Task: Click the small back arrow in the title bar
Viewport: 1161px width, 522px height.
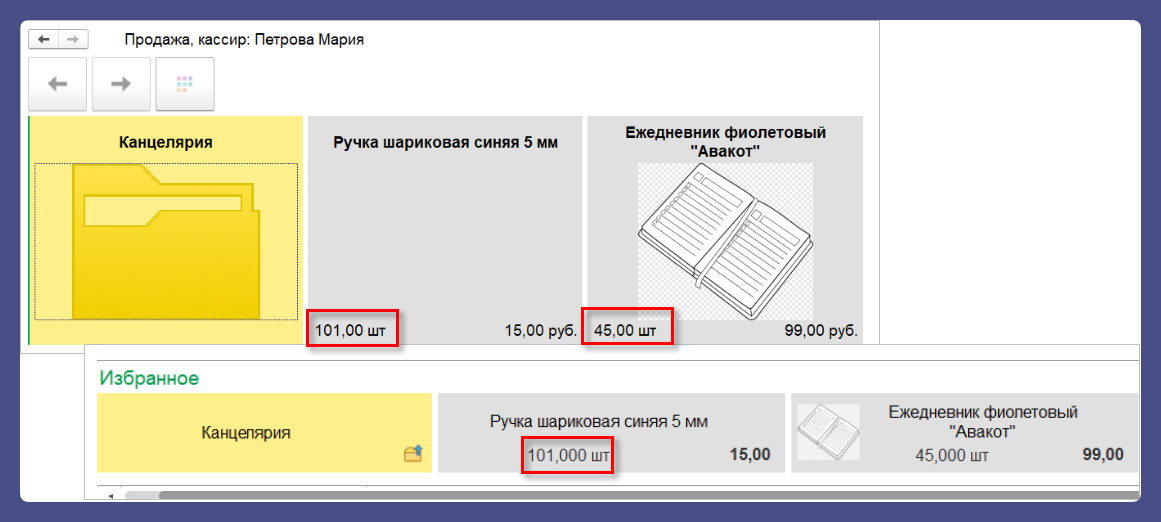Action: 44,39
